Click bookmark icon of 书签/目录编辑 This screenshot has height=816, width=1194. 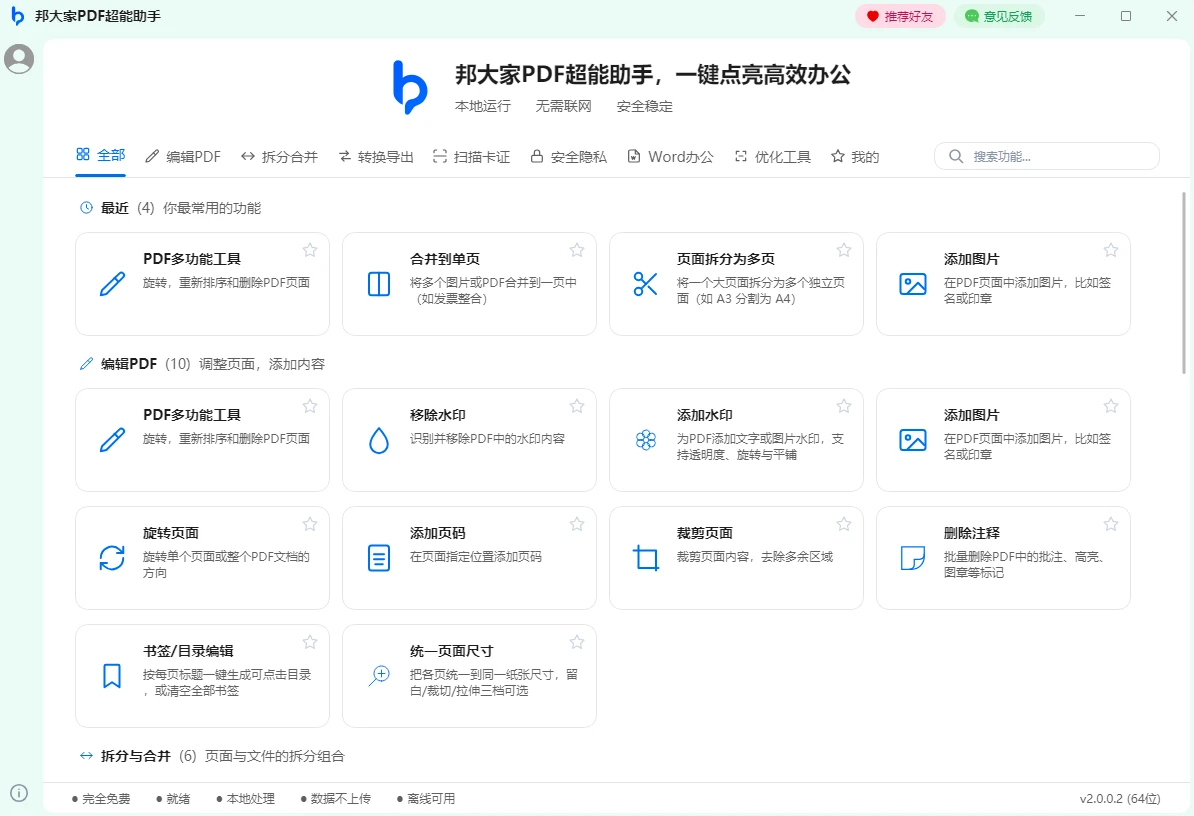[x=112, y=676]
